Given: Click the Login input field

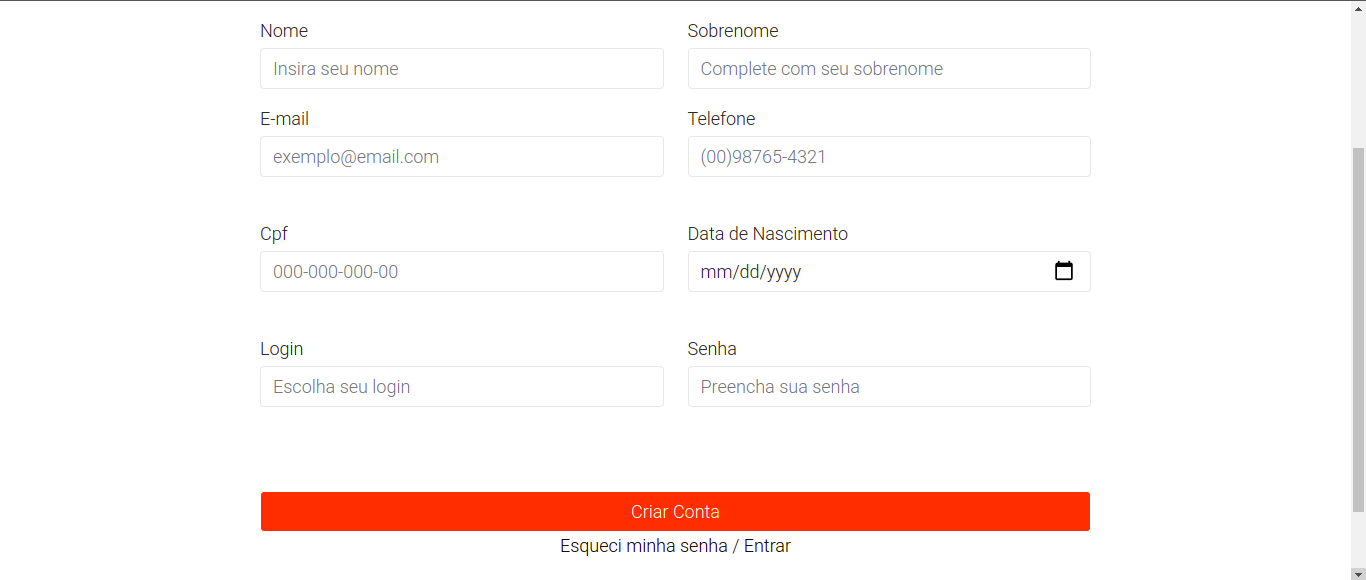Looking at the screenshot, I should [461, 386].
